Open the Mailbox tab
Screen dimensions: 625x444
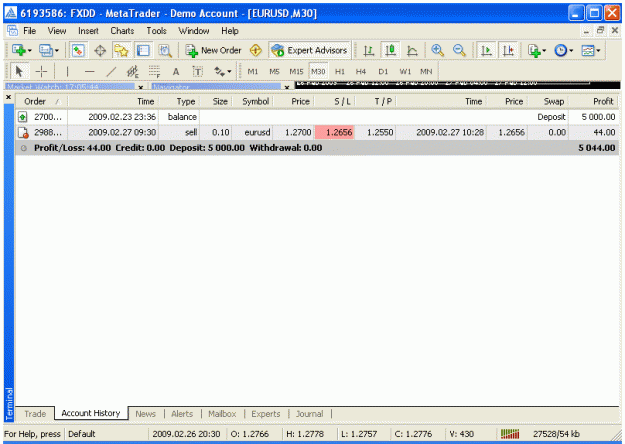coord(222,414)
